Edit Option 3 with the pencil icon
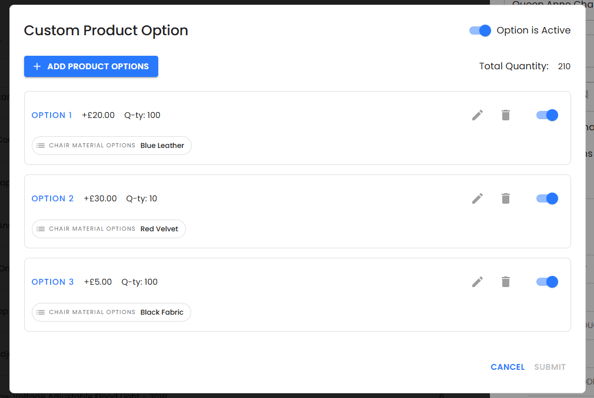The height and width of the screenshot is (398, 594). (477, 282)
